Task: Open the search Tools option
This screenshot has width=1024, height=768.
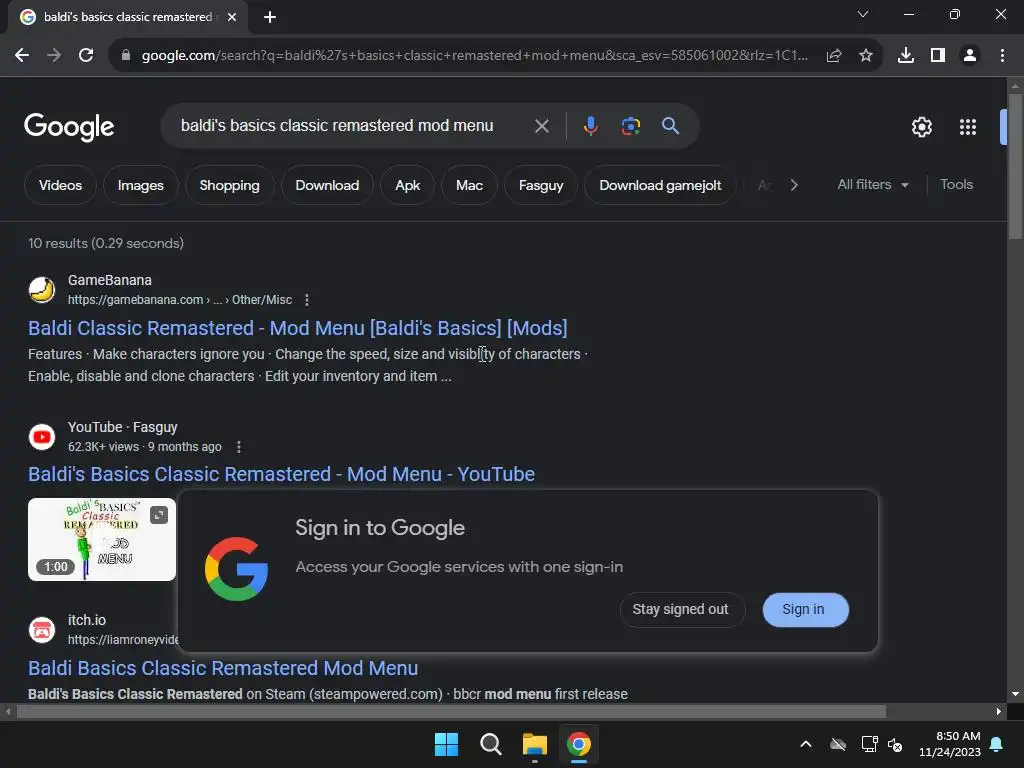Action: (956, 185)
